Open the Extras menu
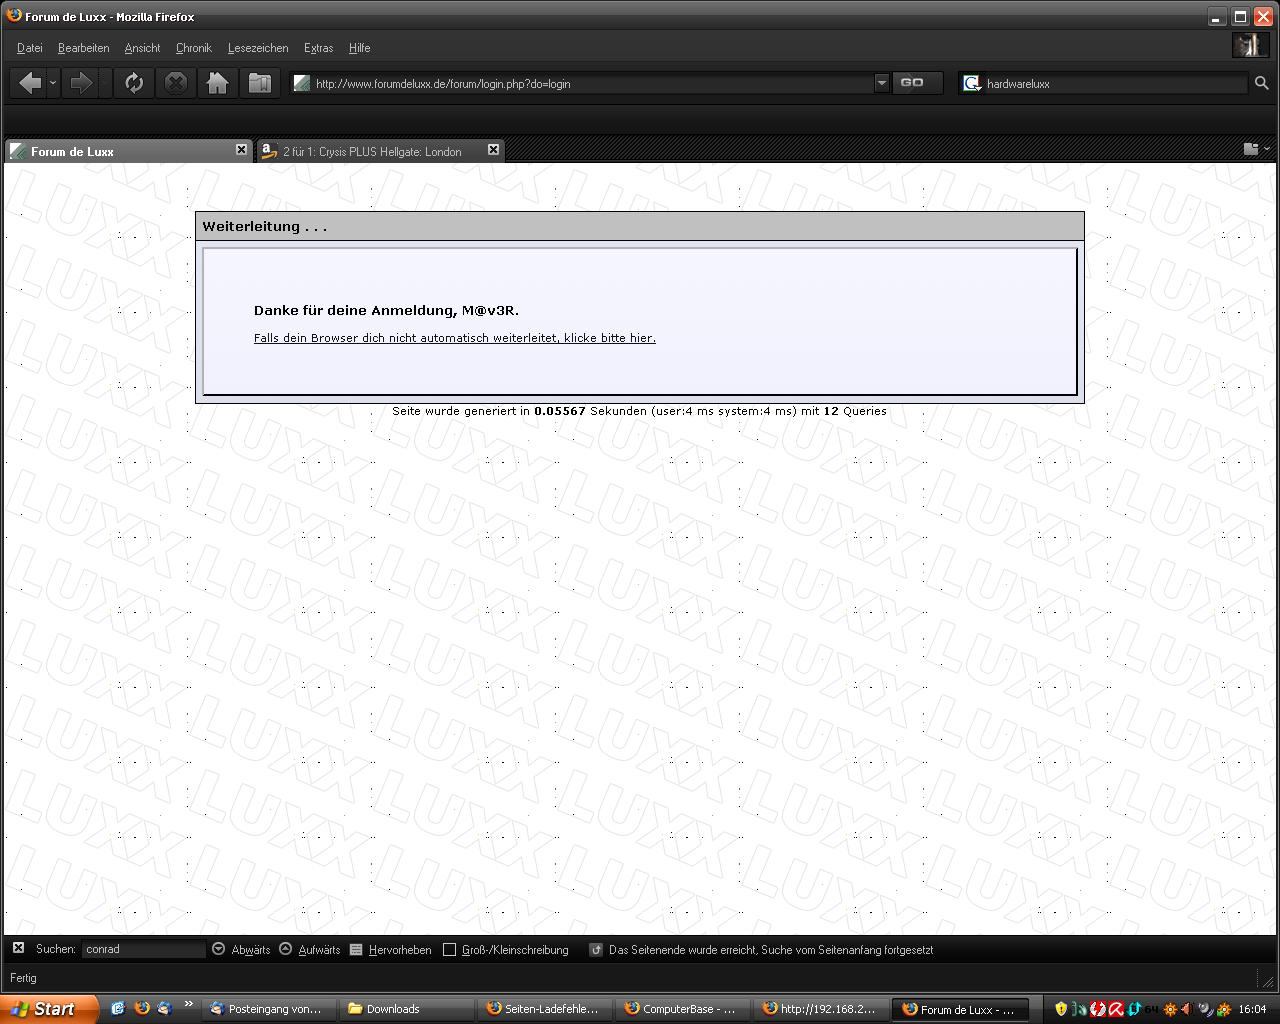Viewport: 1280px width, 1024px height. 318,48
